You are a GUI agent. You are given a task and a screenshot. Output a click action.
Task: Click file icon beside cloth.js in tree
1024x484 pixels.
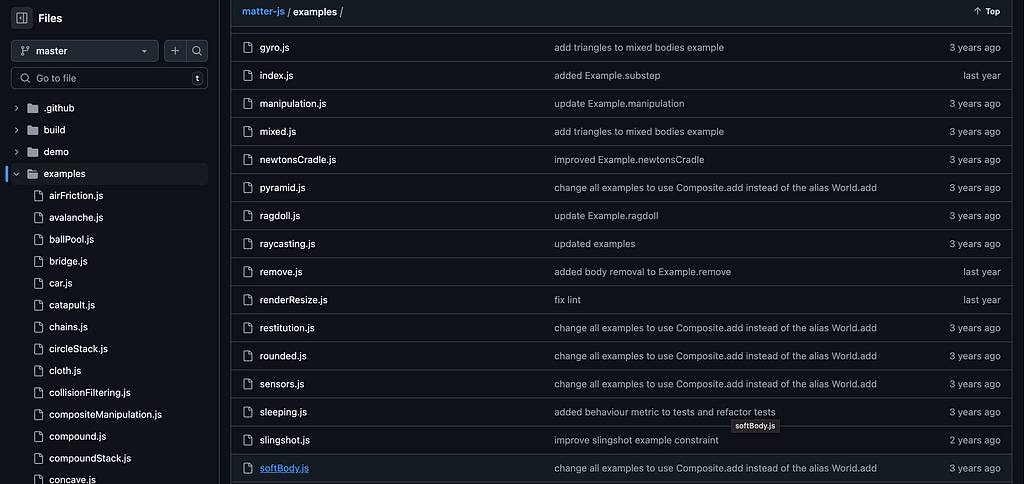pos(38,371)
